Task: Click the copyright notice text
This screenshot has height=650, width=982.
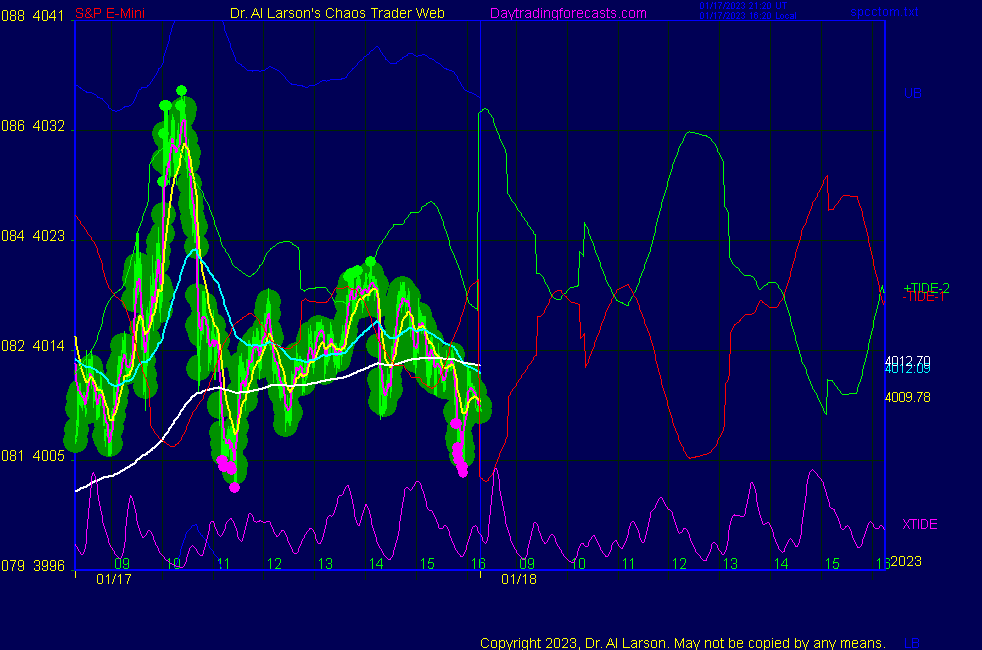Action: [682, 642]
